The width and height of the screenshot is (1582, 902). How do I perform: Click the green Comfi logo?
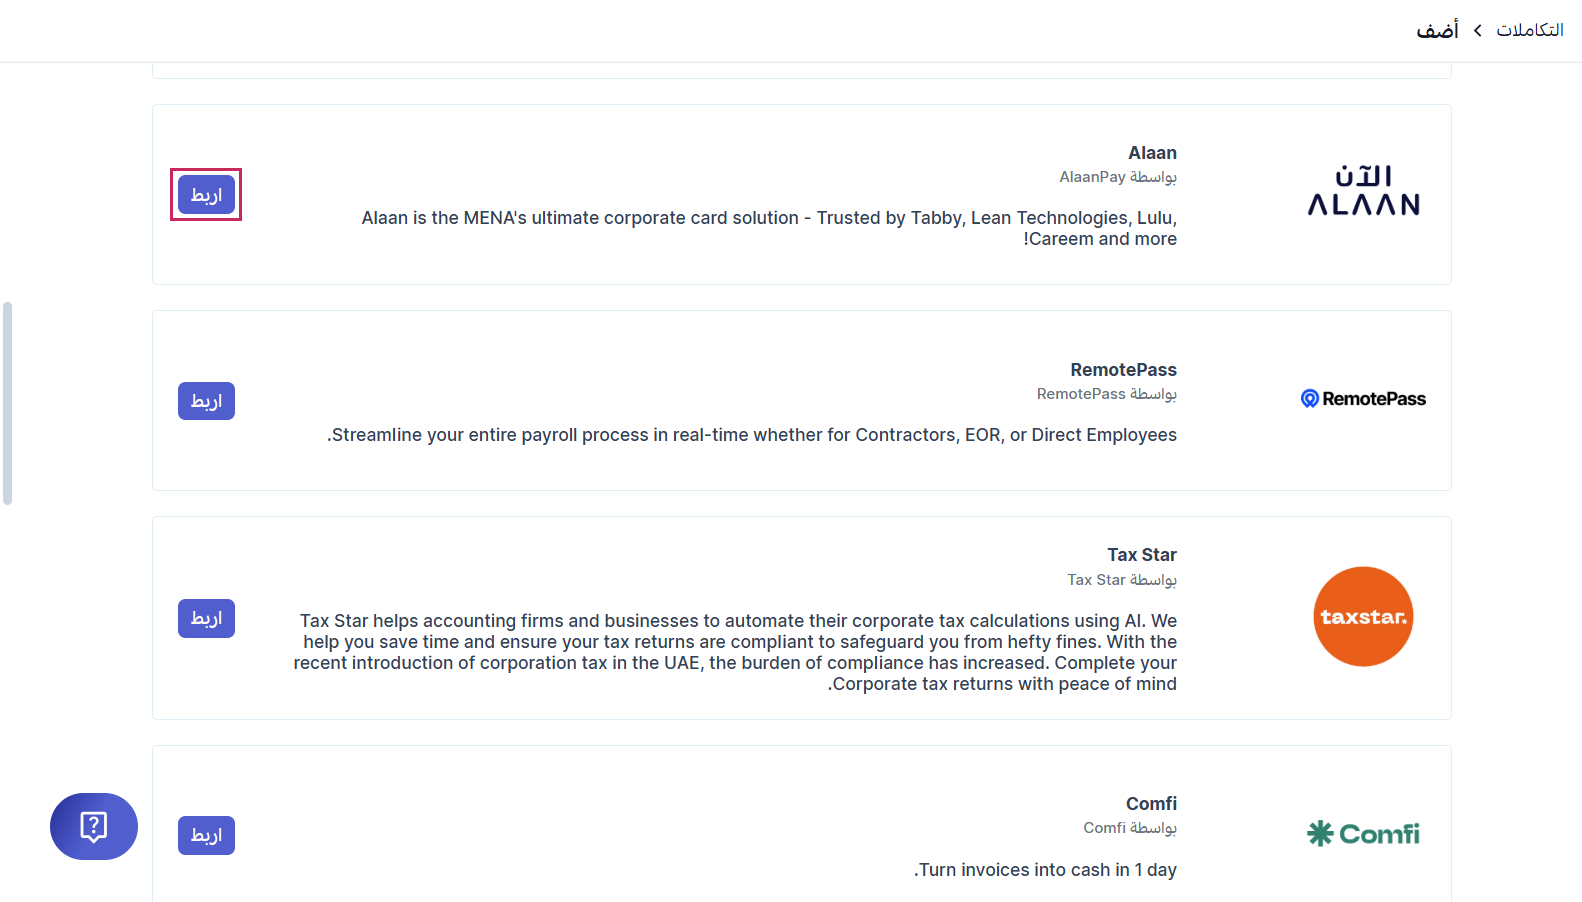(x=1363, y=833)
